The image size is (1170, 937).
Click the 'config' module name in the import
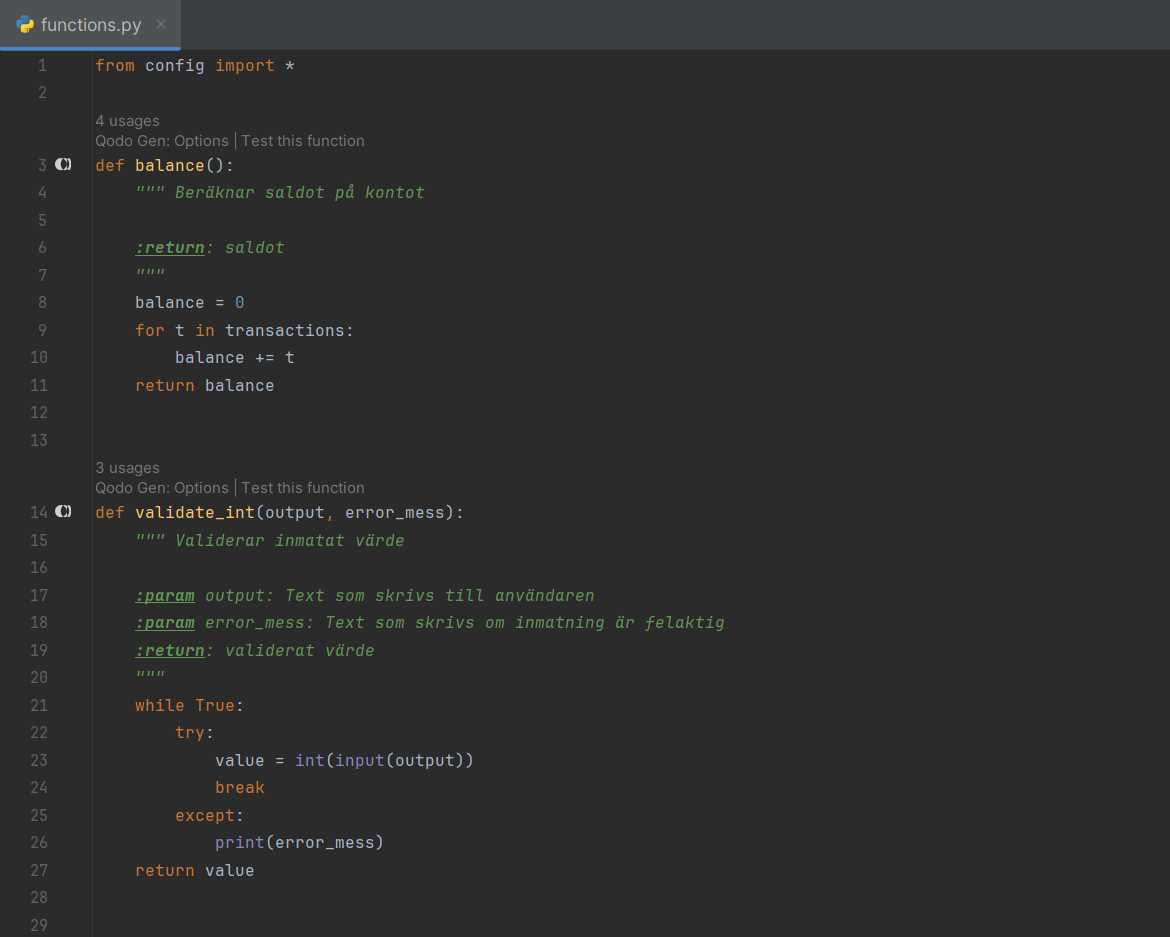pos(174,66)
